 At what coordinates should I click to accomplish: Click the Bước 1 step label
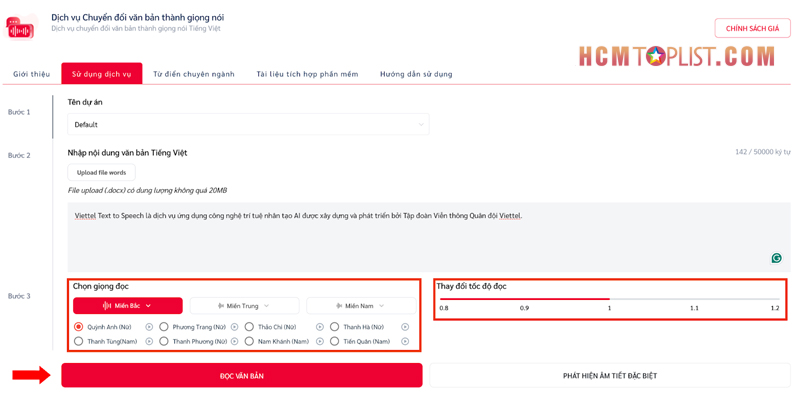pos(19,112)
